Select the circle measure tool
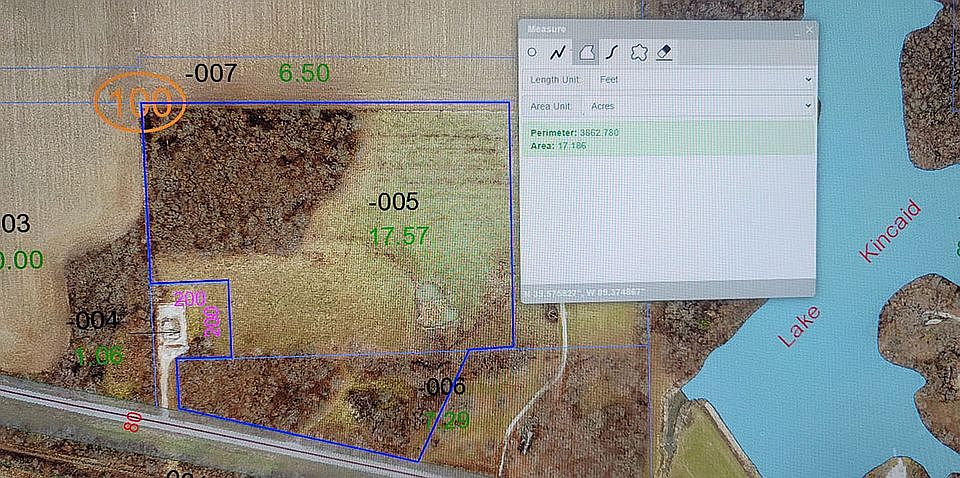 [x=532, y=53]
